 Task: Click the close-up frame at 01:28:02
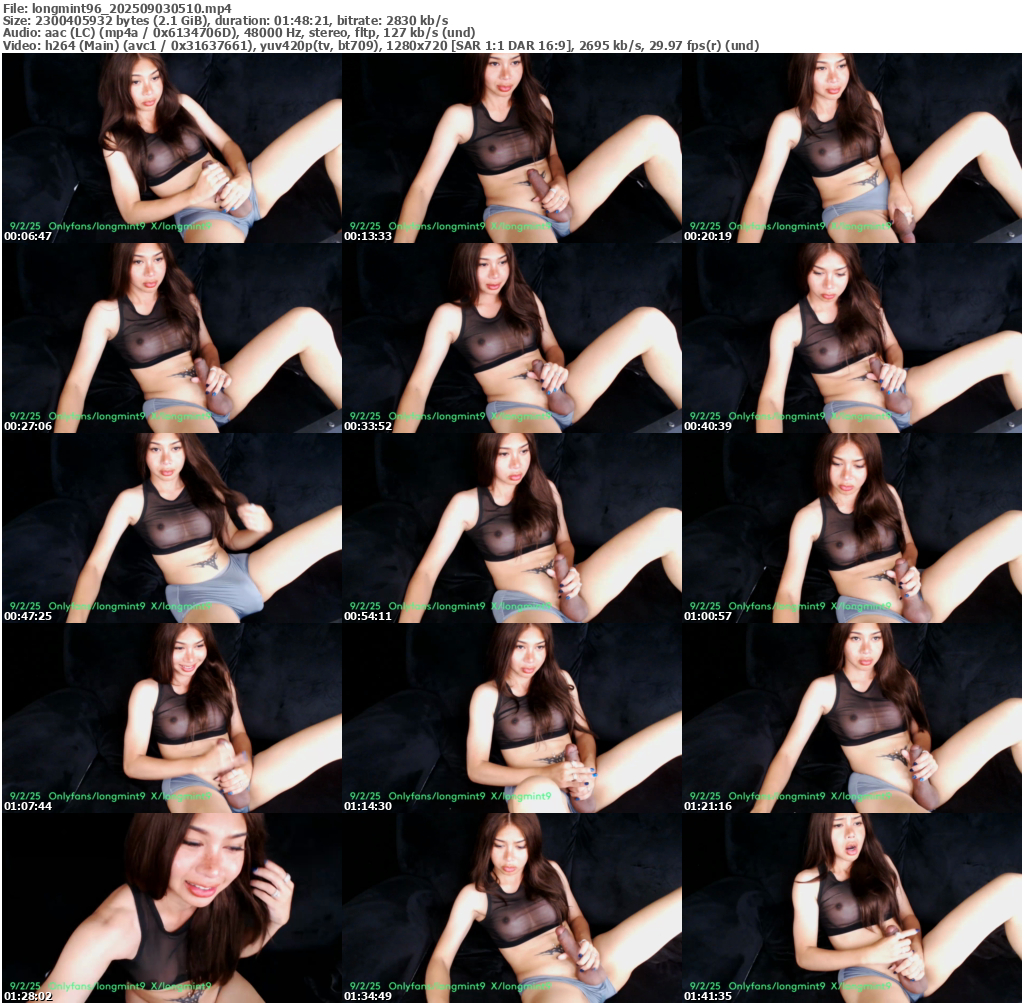coord(171,907)
